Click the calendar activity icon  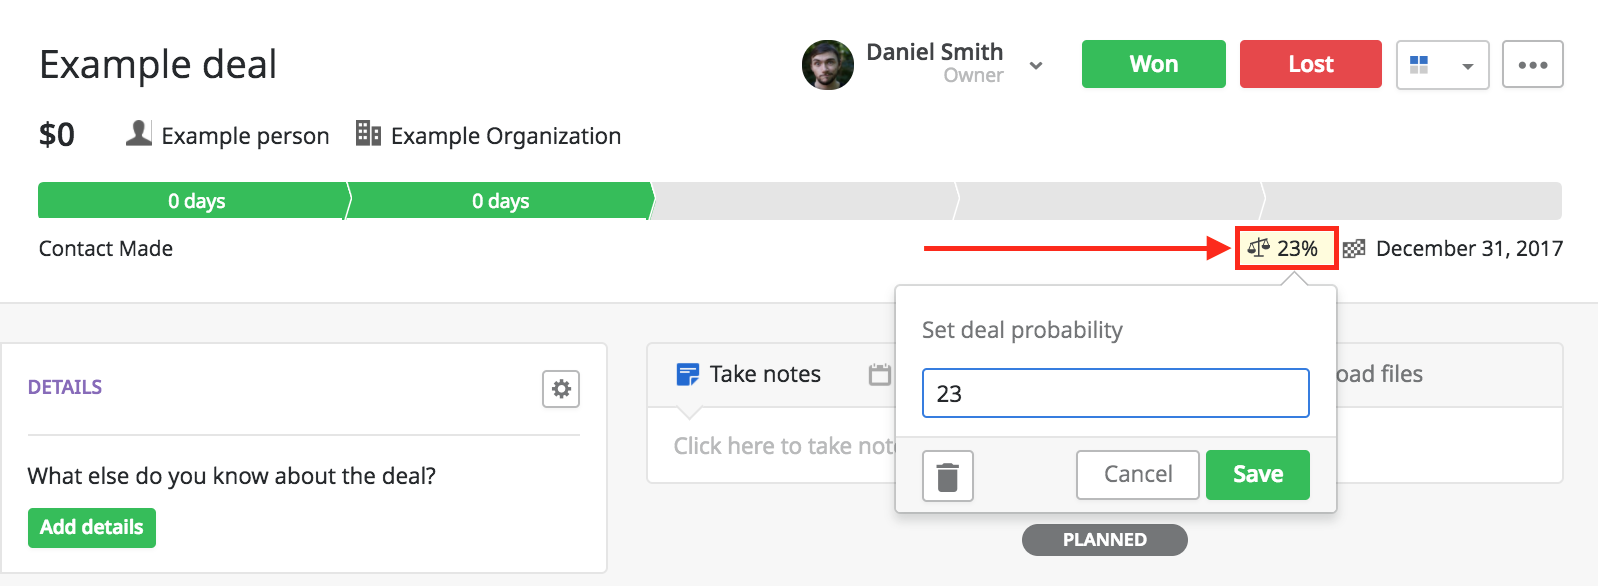click(x=879, y=375)
